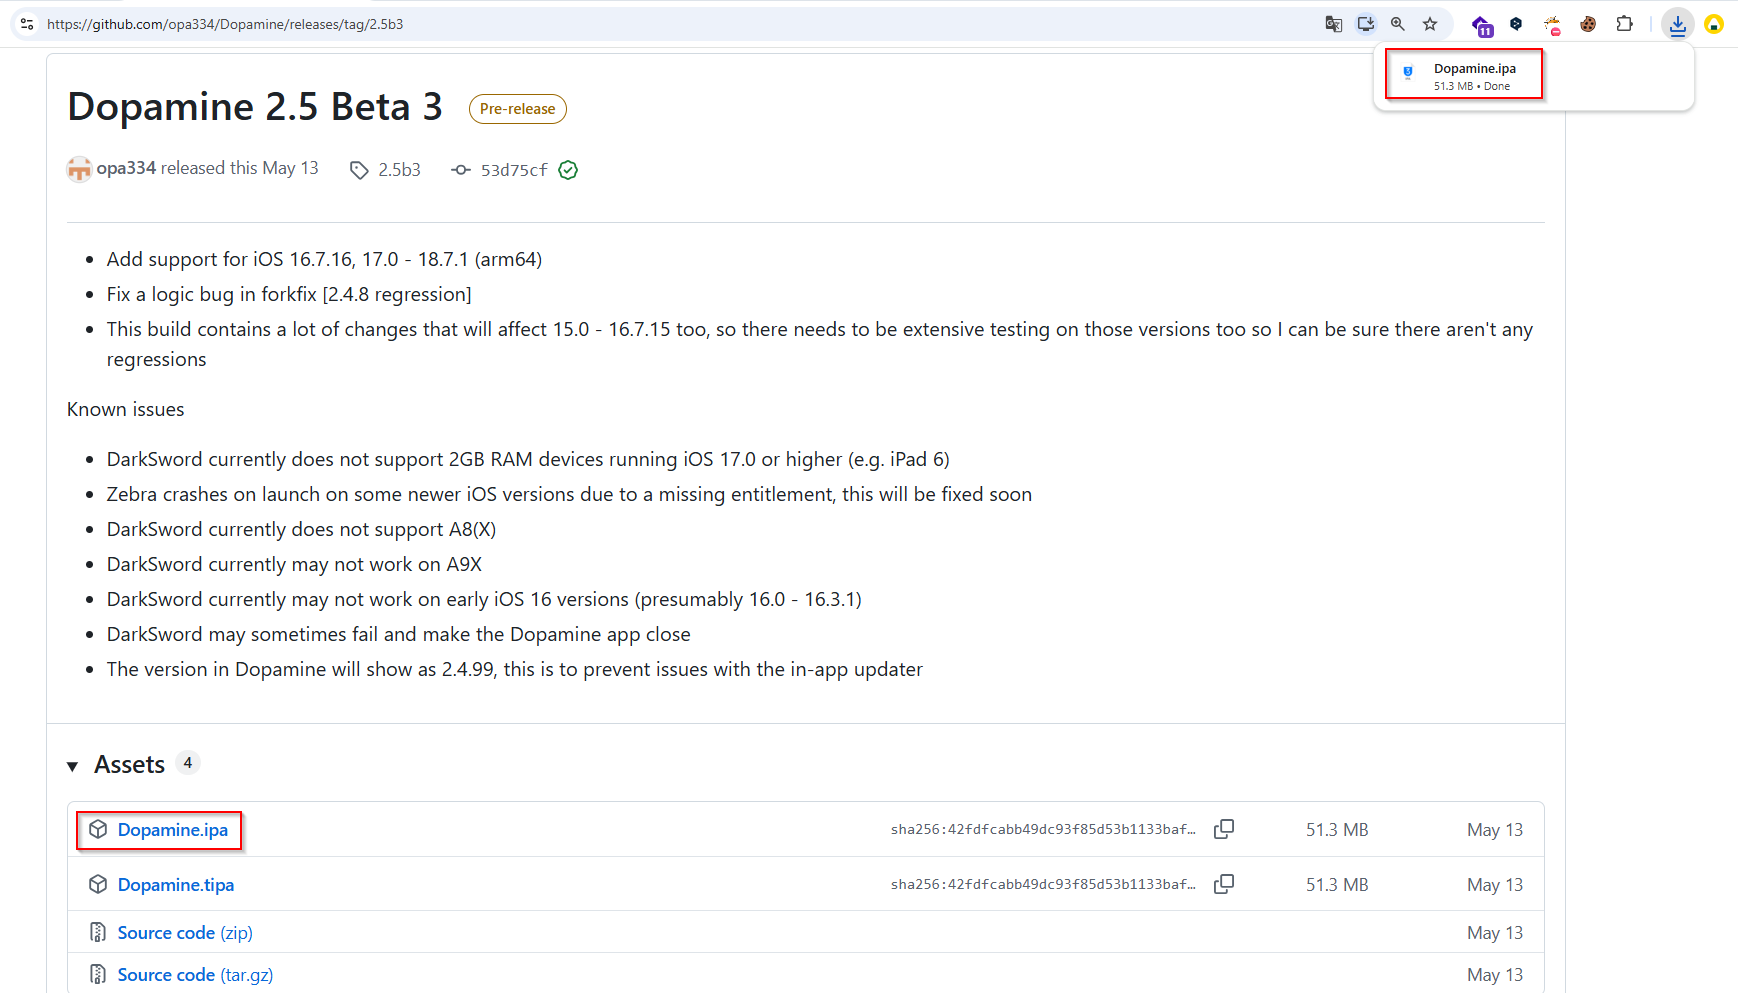Click the sha256 hash text in Dopamine.ipa row

(1043, 829)
